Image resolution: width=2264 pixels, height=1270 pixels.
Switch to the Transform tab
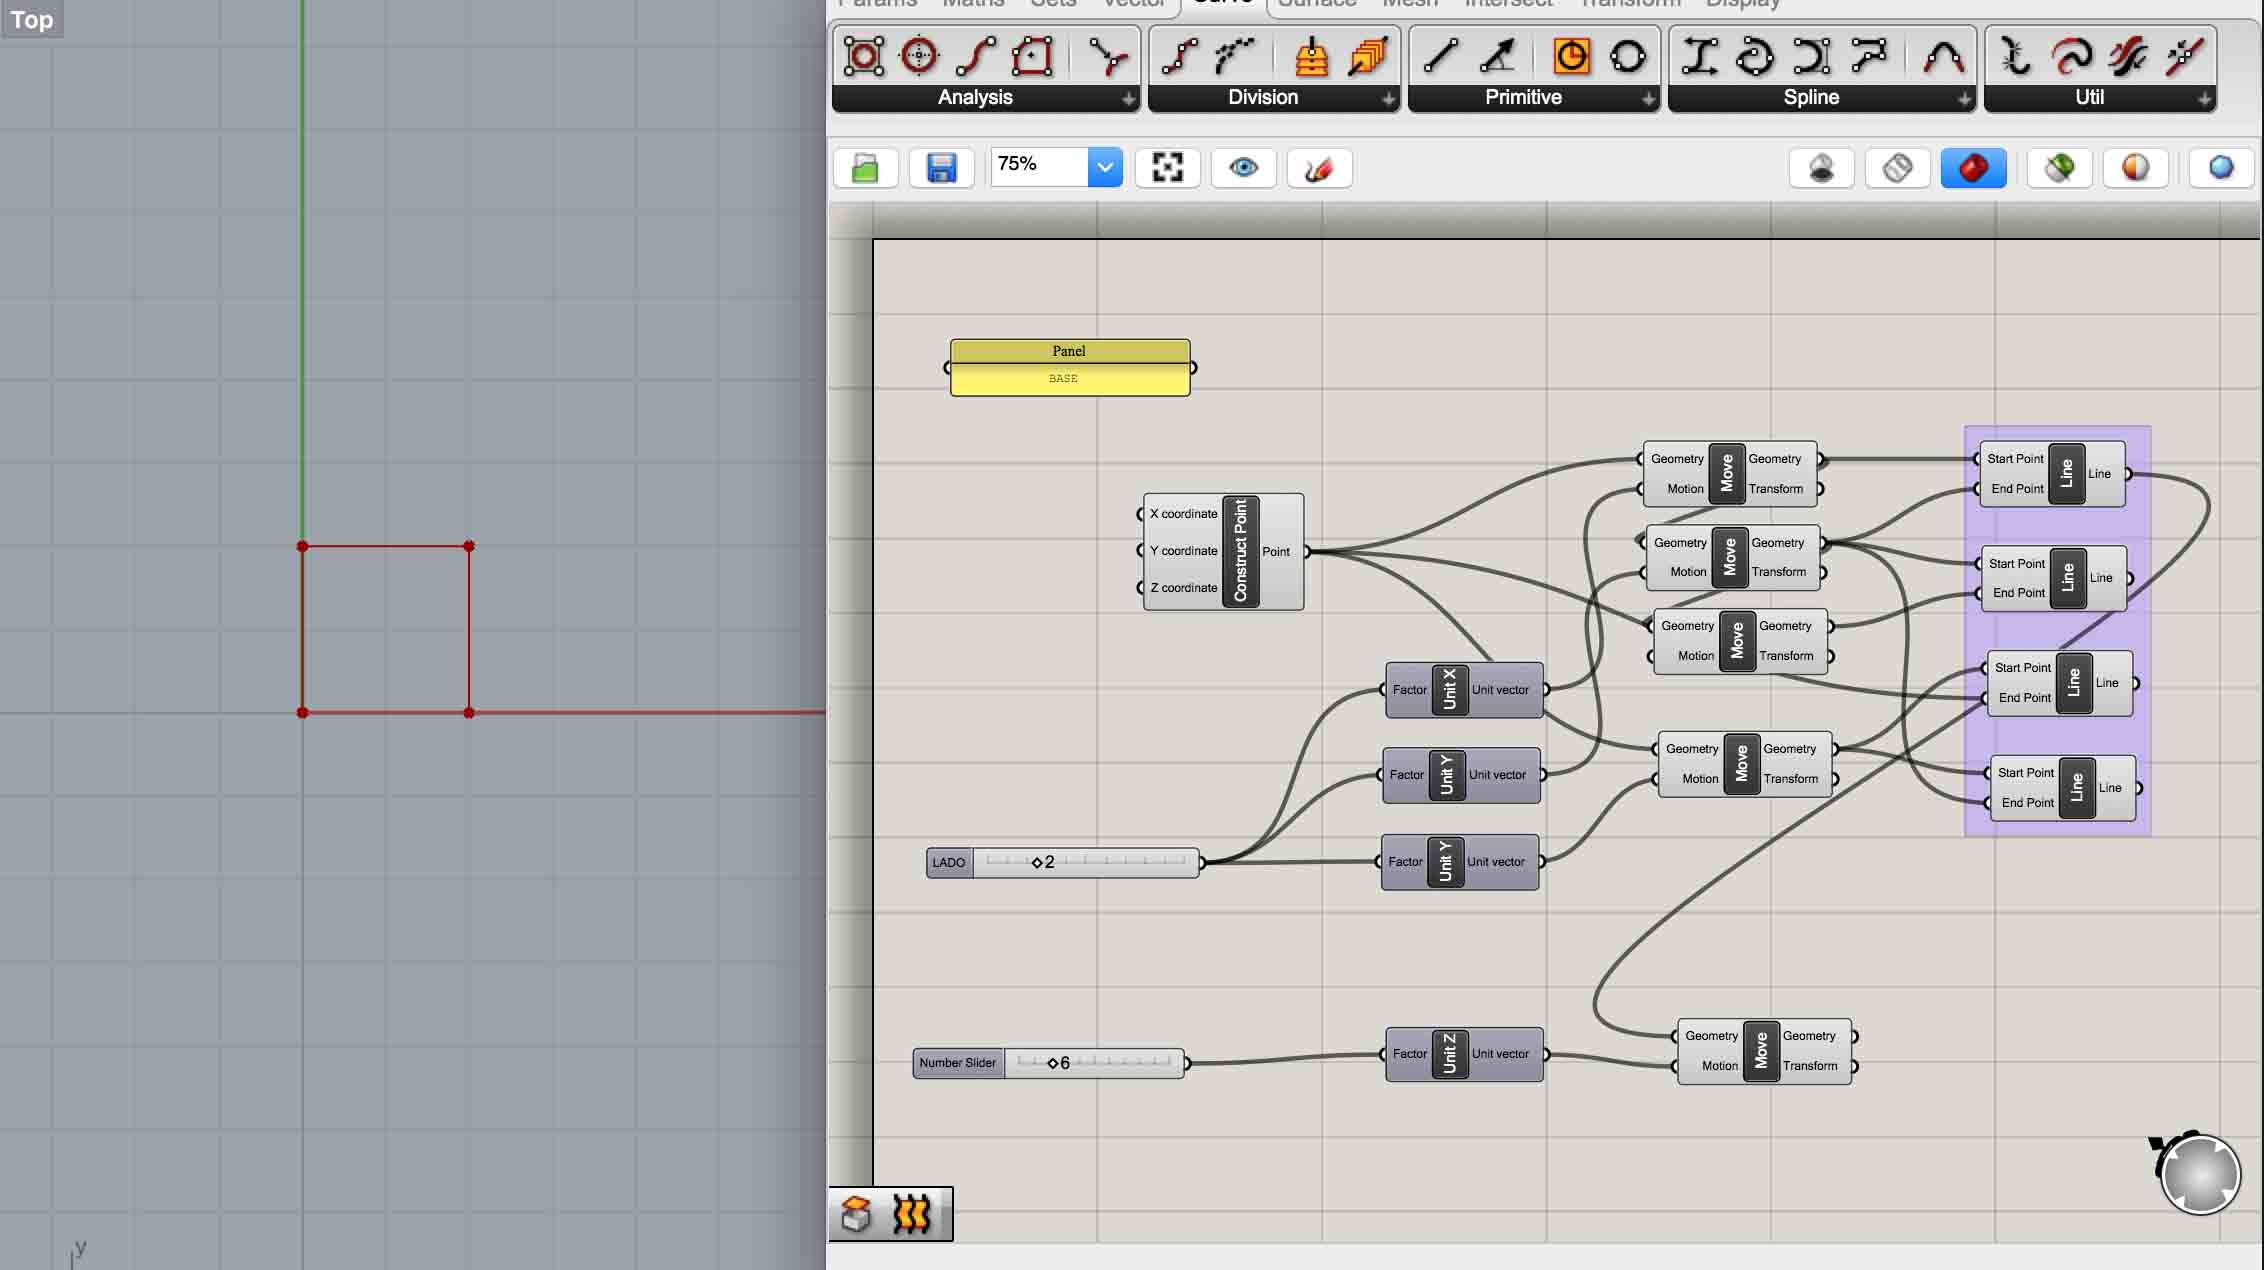click(1630, 4)
